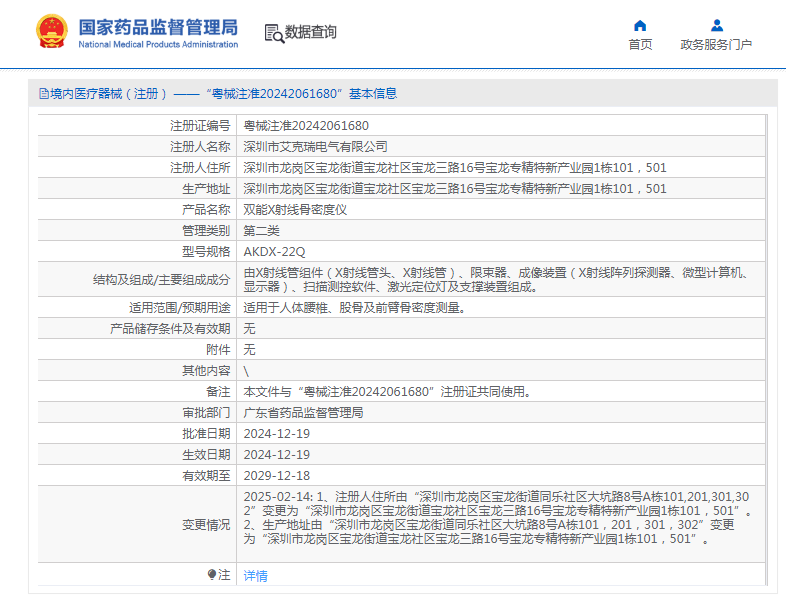The image size is (786, 600).
Task: Click the 产品名称 label
Action: tap(206, 210)
